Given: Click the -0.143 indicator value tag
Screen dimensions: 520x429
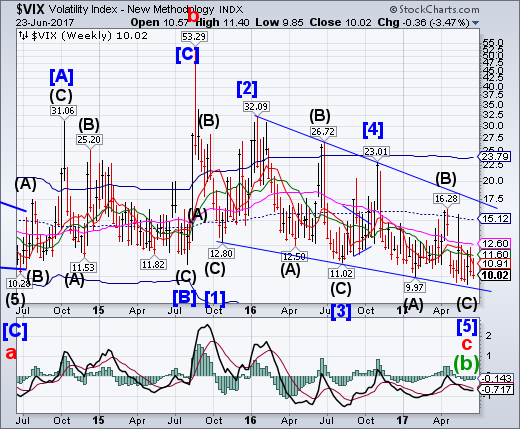Looking at the screenshot, I should pyautogui.click(x=495, y=378).
